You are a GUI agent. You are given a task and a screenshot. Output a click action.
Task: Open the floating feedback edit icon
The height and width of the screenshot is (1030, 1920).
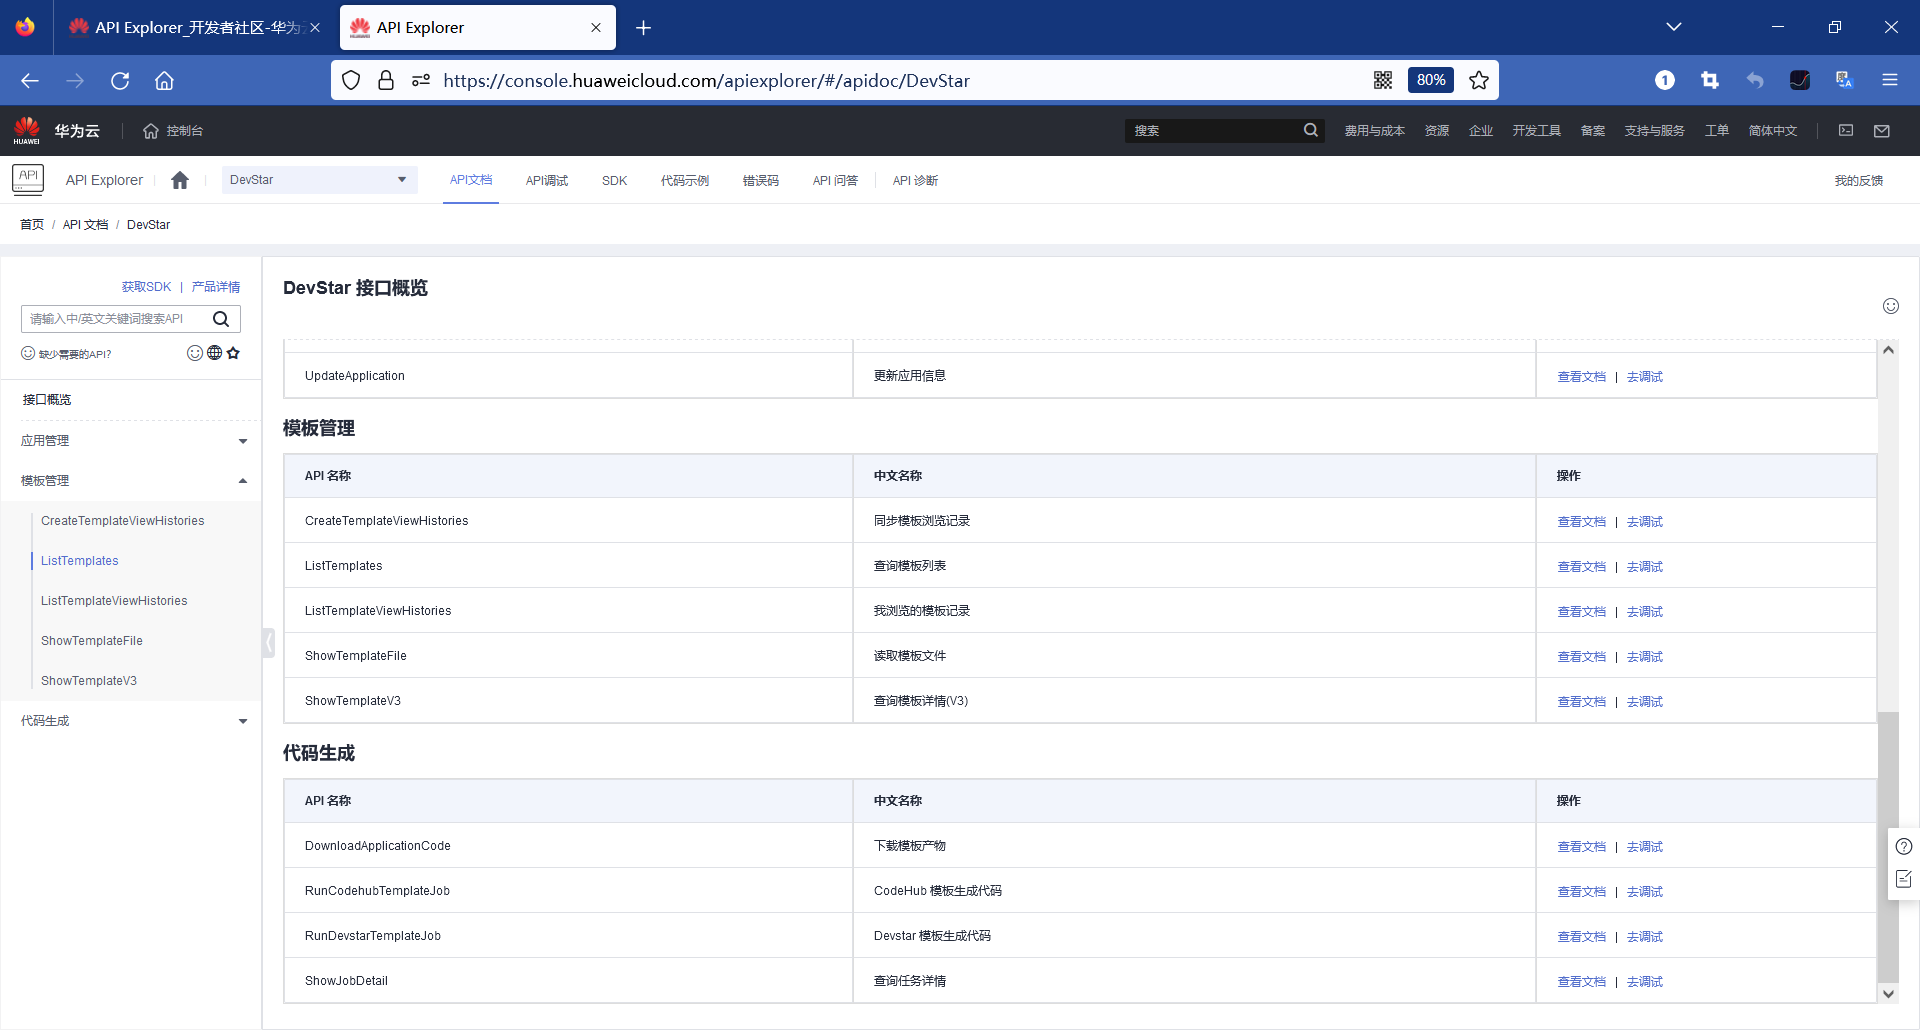(1904, 879)
